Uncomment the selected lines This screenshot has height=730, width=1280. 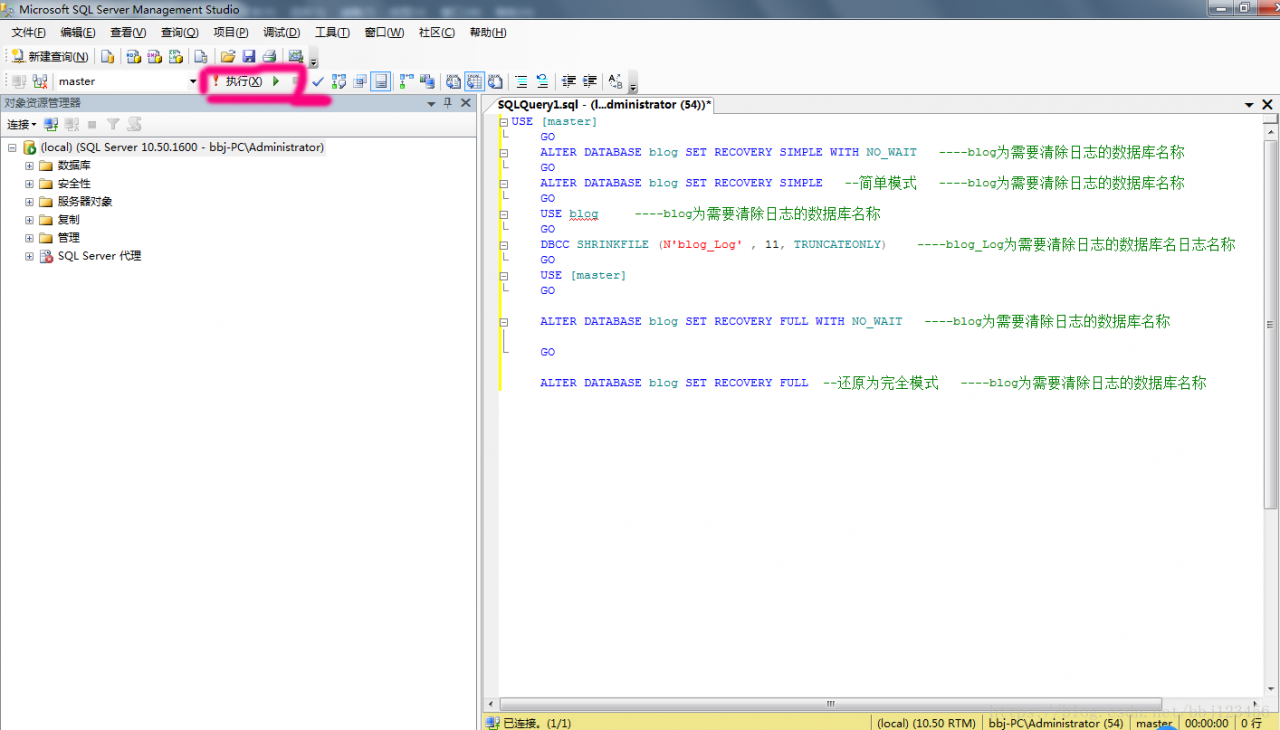point(542,81)
